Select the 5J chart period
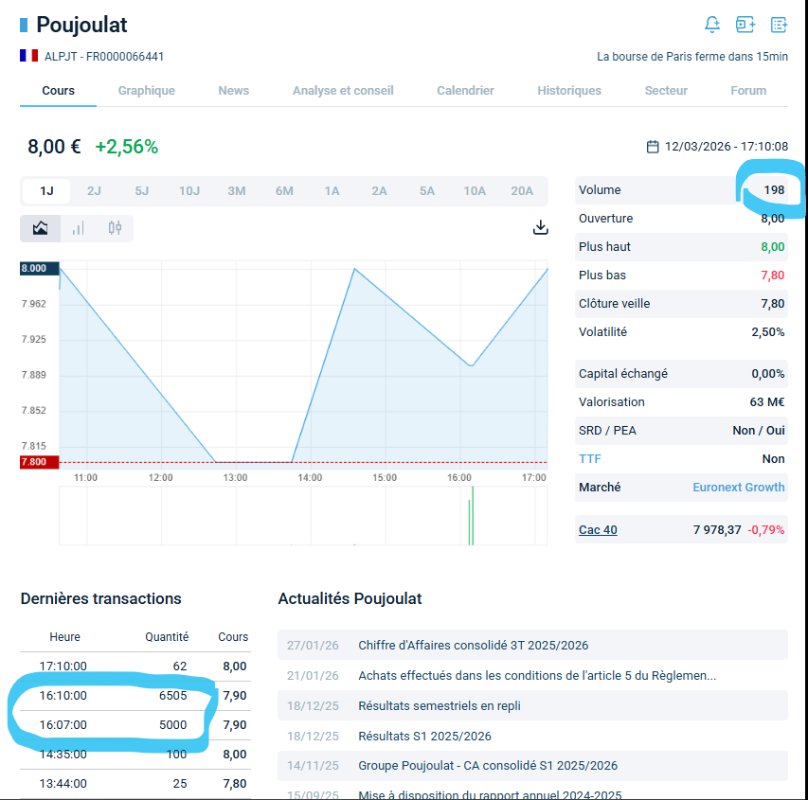Image resolution: width=808 pixels, height=800 pixels. click(142, 191)
